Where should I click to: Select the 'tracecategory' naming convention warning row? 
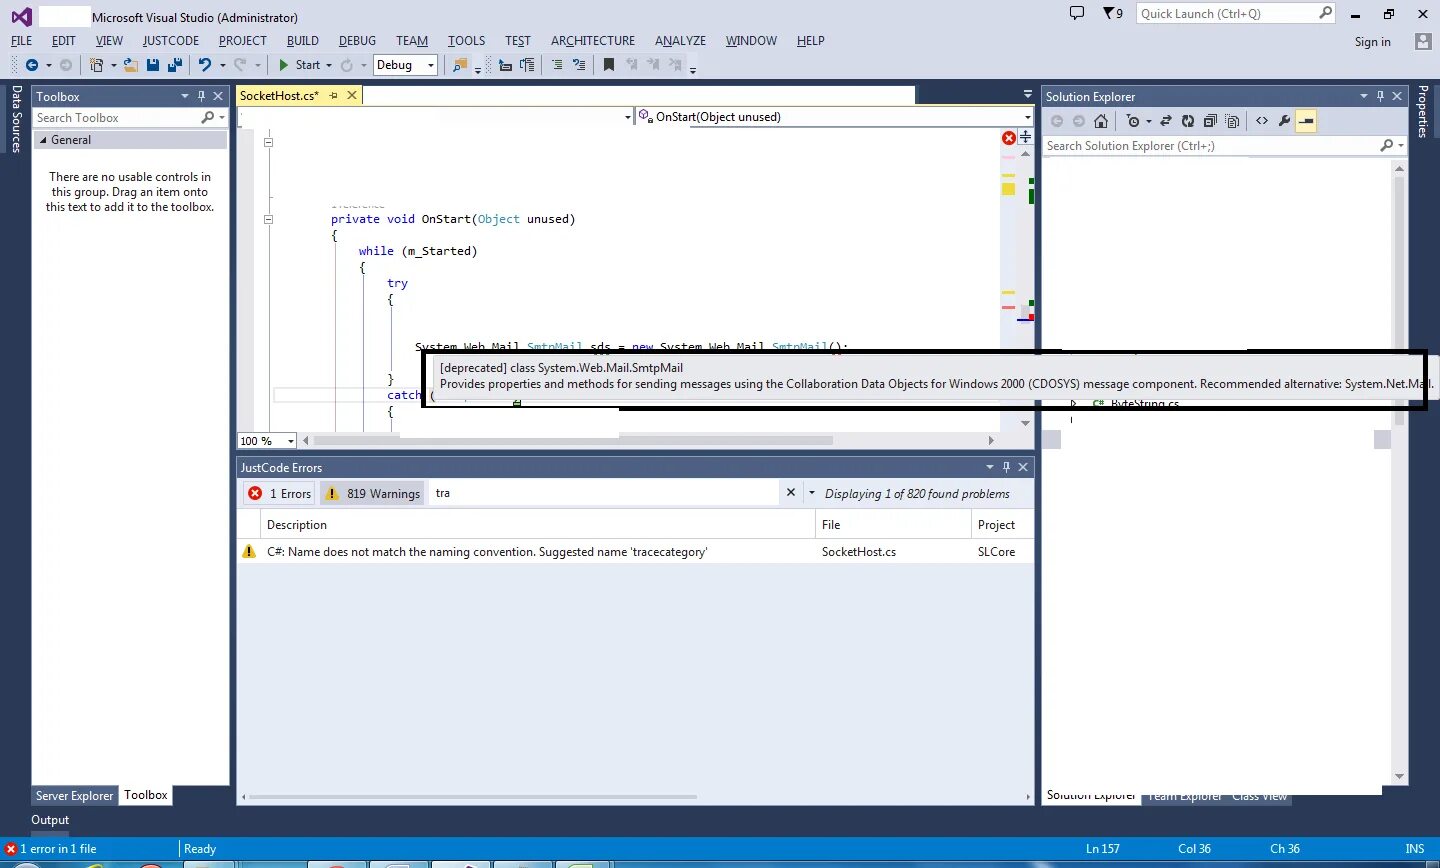635,552
